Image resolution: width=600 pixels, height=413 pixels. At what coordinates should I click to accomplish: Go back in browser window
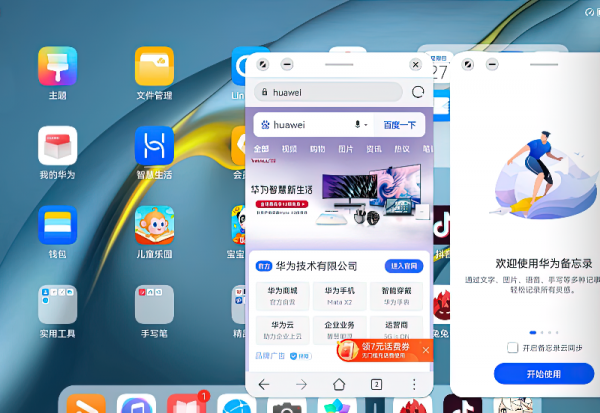(264, 384)
